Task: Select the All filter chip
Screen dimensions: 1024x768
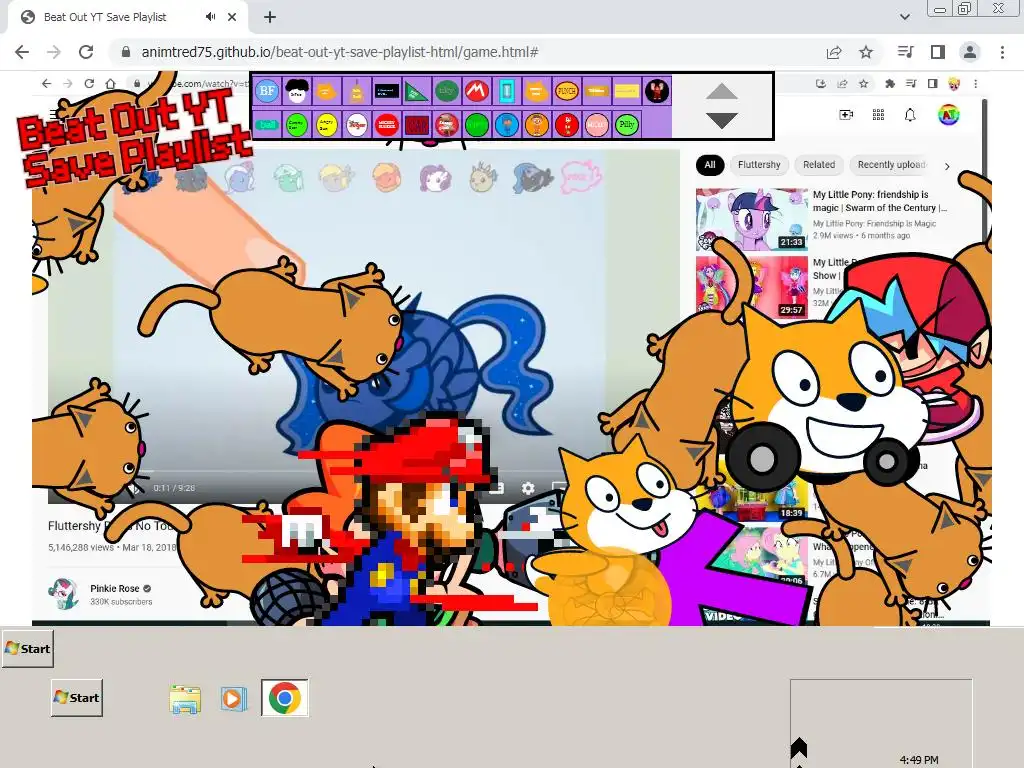Action: (710, 165)
